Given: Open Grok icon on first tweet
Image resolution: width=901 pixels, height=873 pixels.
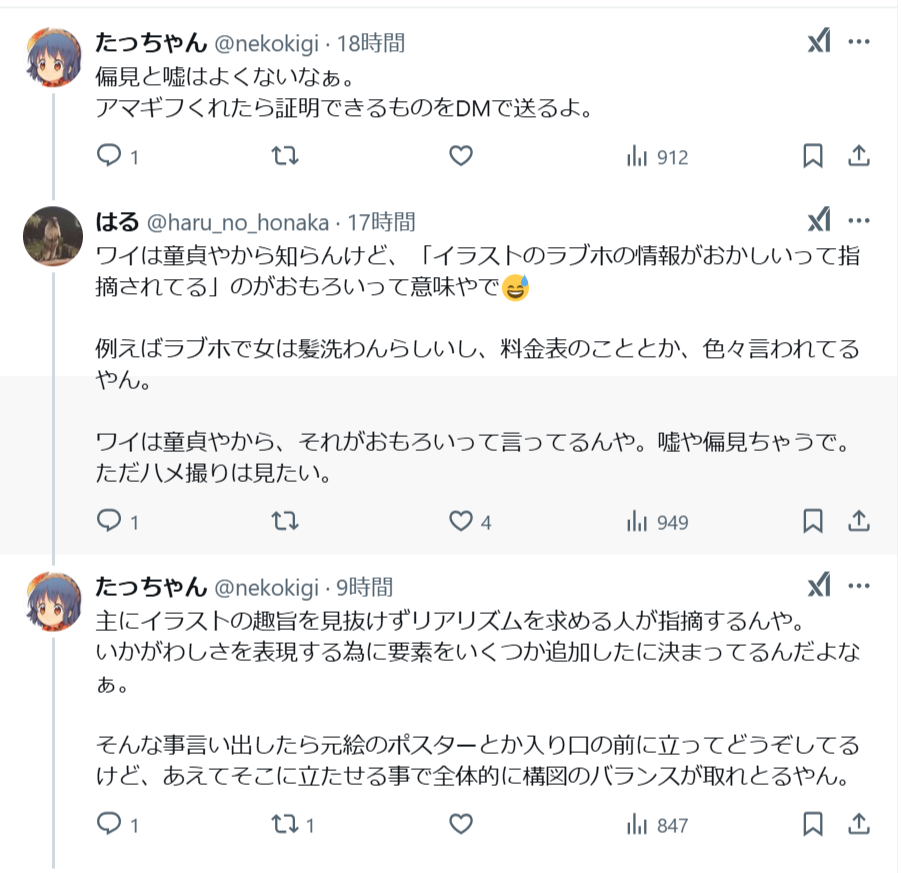Looking at the screenshot, I should click(x=819, y=42).
